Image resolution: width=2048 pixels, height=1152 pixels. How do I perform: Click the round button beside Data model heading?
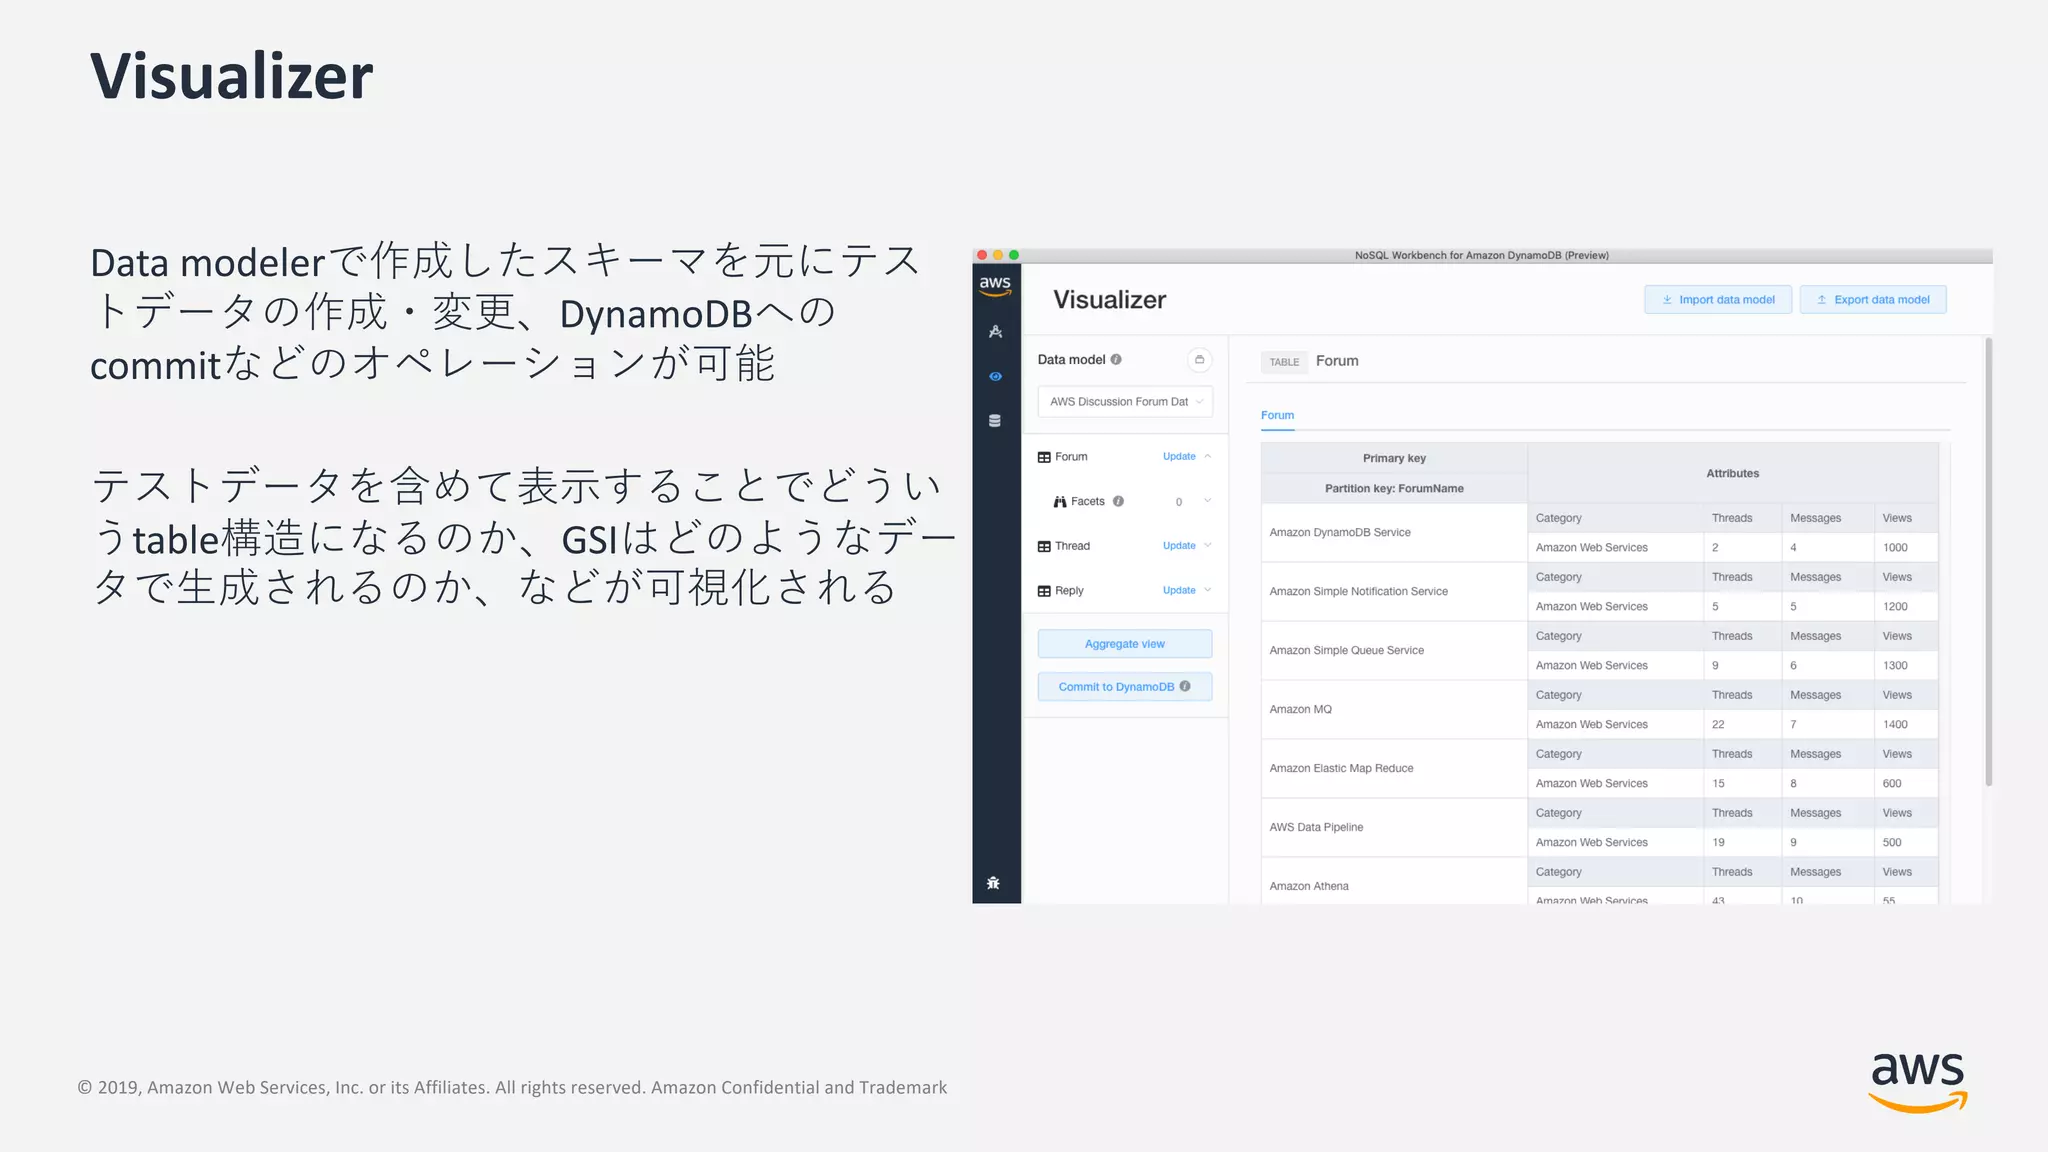click(1200, 360)
